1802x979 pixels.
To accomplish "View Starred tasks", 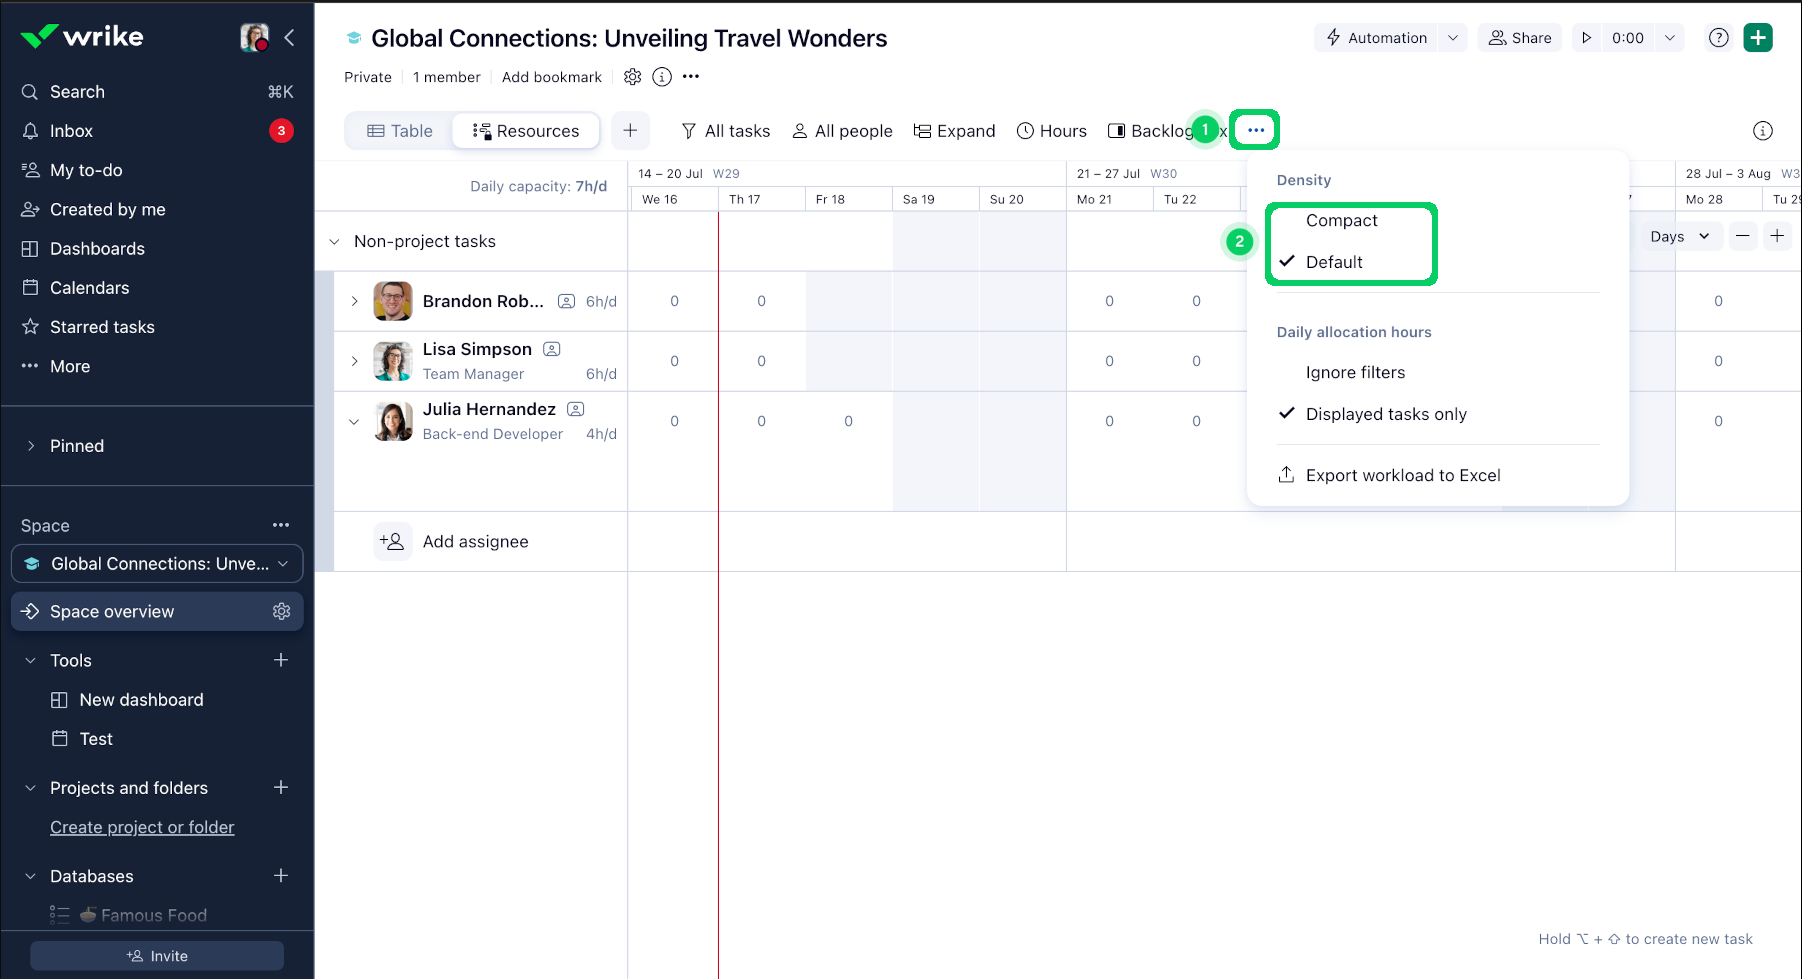I will coord(101,326).
